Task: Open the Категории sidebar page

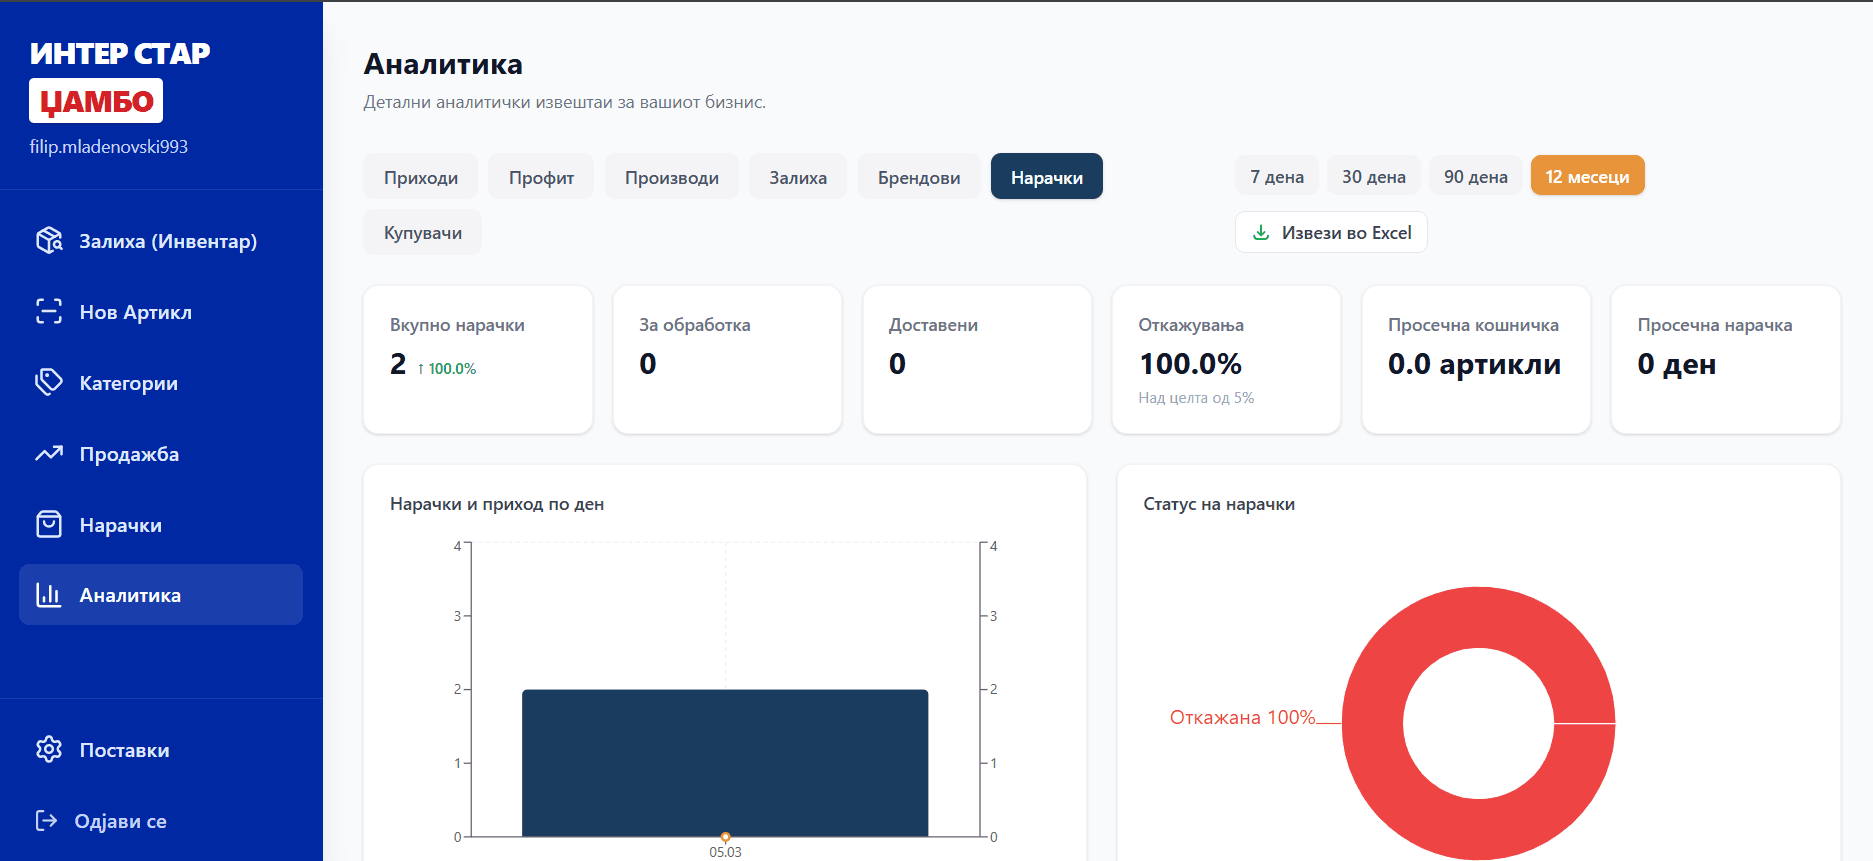Action: point(161,383)
